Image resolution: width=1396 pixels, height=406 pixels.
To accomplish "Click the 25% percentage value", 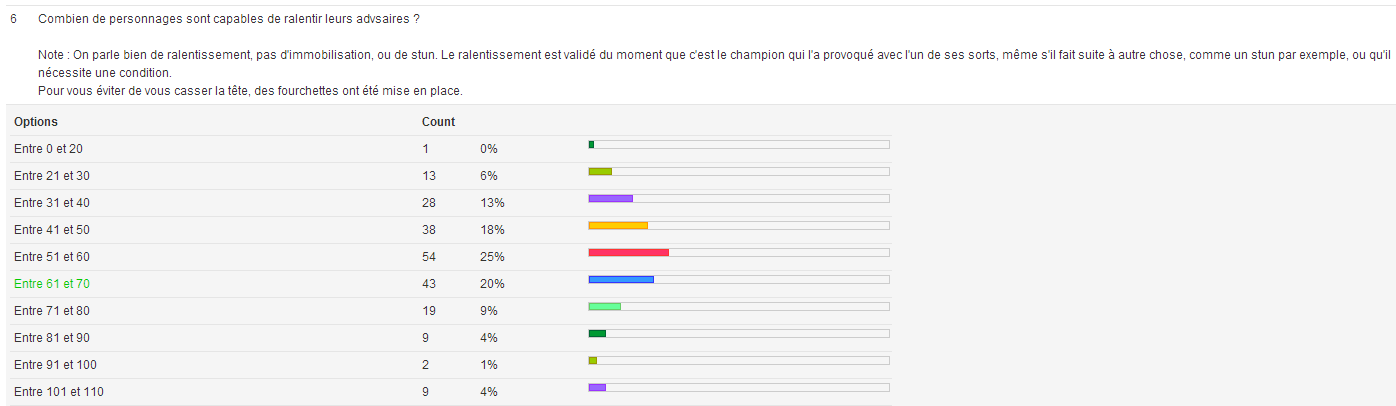I will tap(492, 257).
